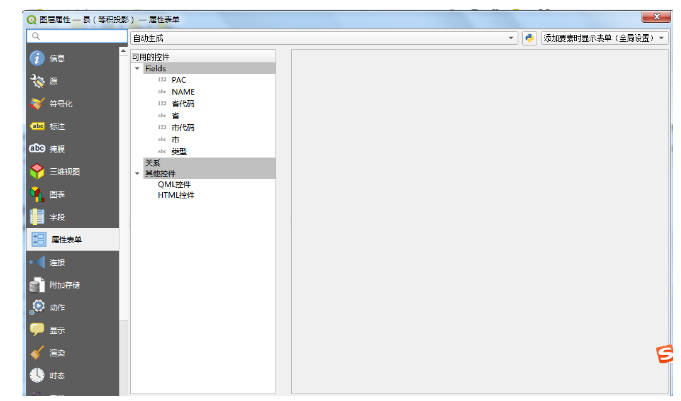Open the 自动生成 form layout dropdown

[324, 38]
